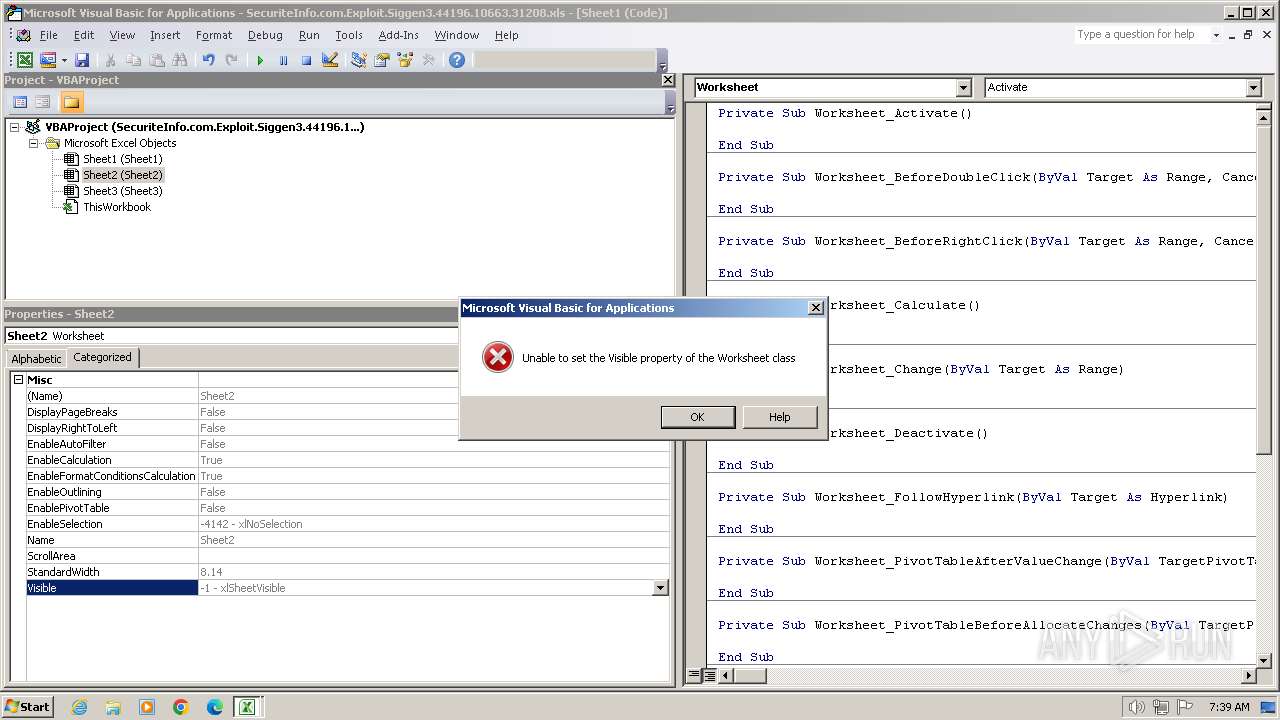Click View Object icon in Project panel

pos(43,102)
